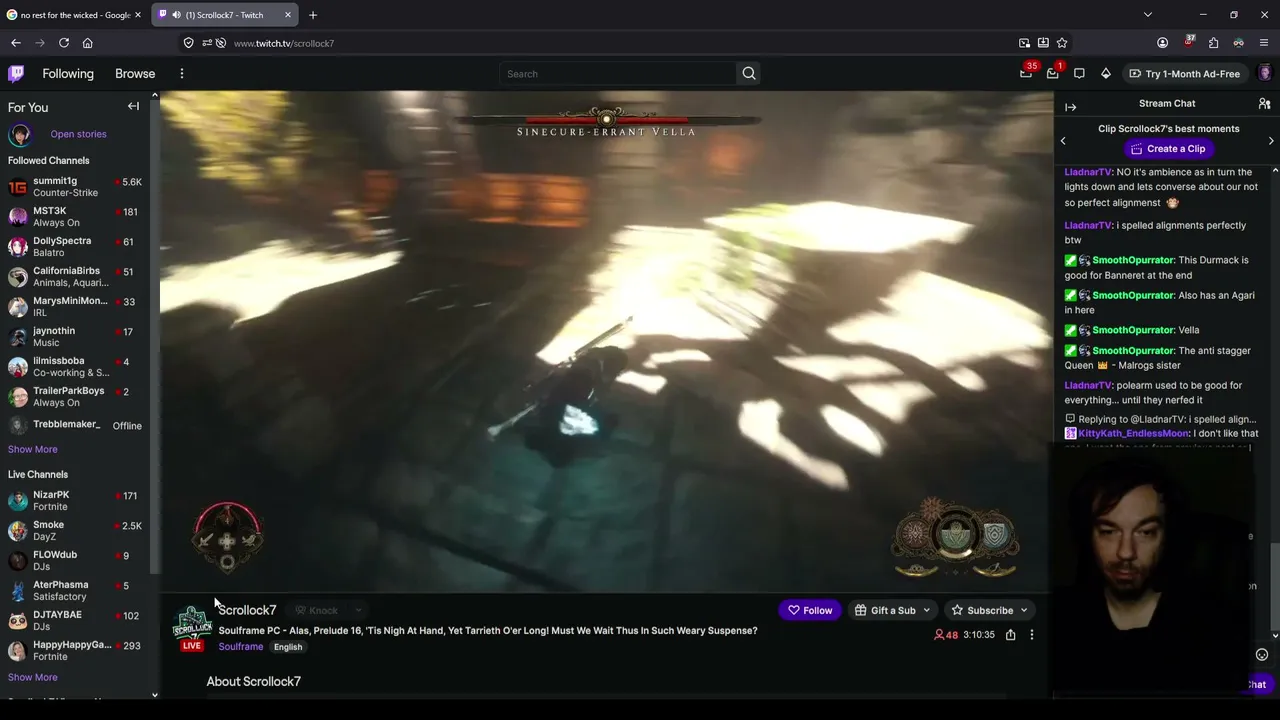Go to the Twitch home logo
The height and width of the screenshot is (720, 1280).
(x=16, y=73)
